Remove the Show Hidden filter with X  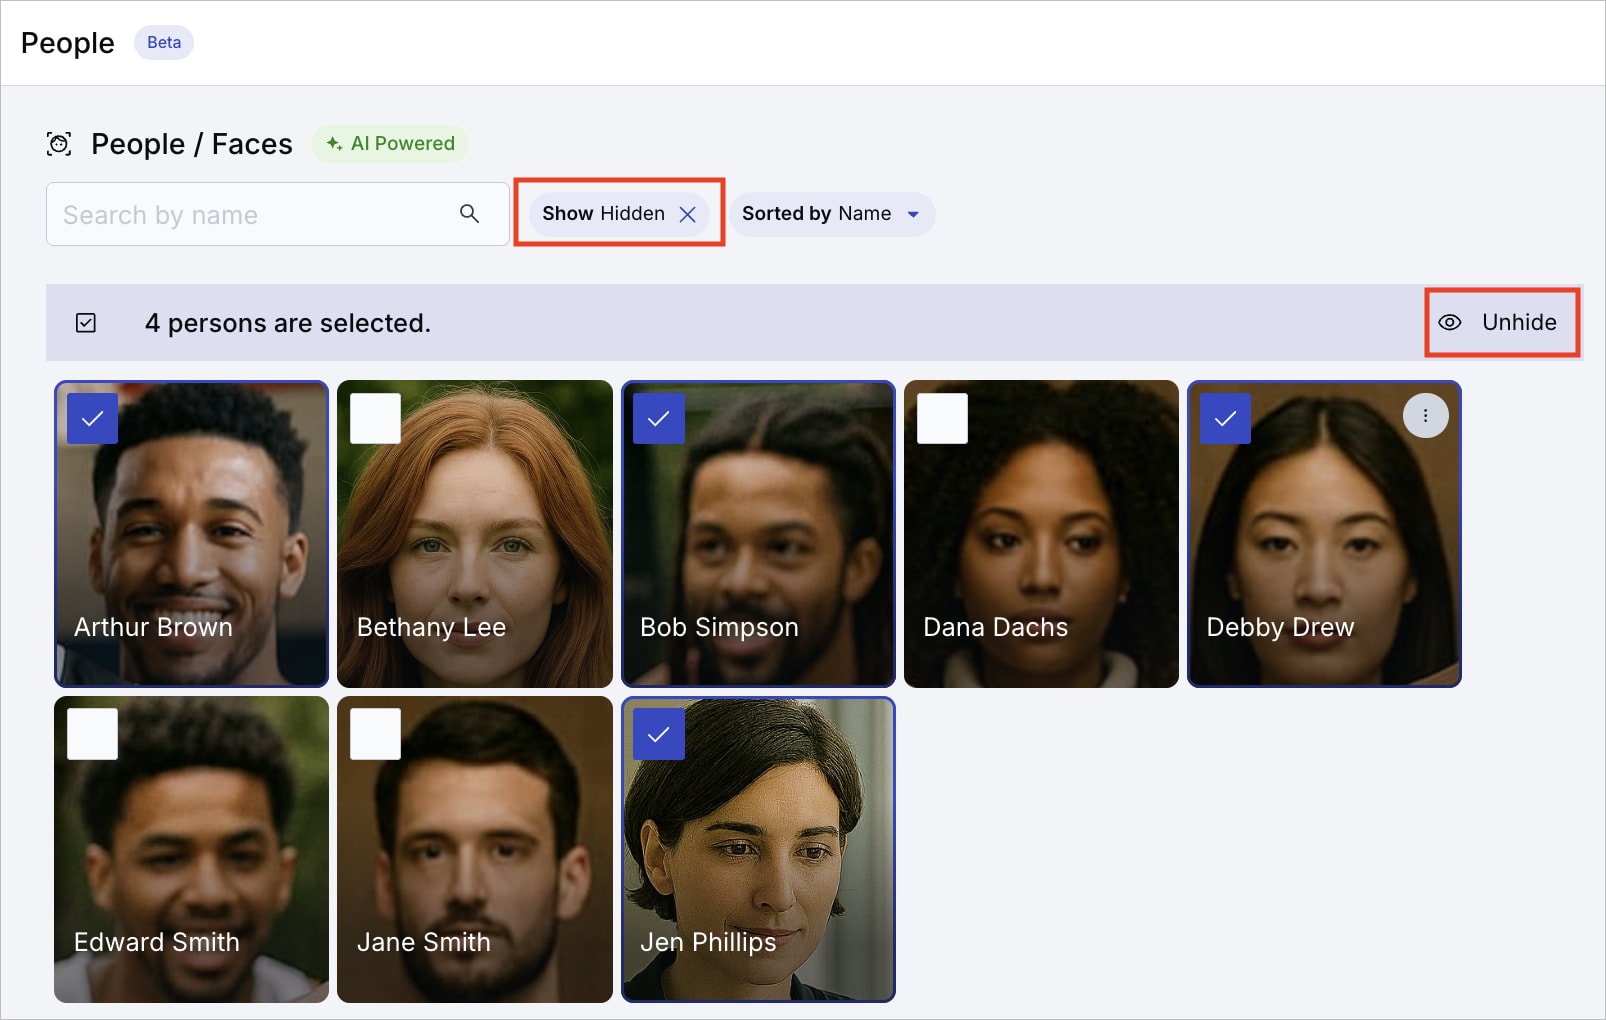[x=687, y=214]
